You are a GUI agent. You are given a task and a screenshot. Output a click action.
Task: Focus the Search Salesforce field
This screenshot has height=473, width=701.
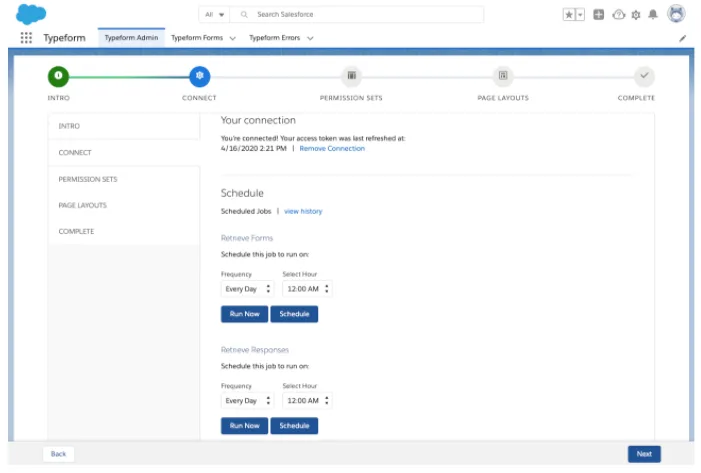point(357,15)
